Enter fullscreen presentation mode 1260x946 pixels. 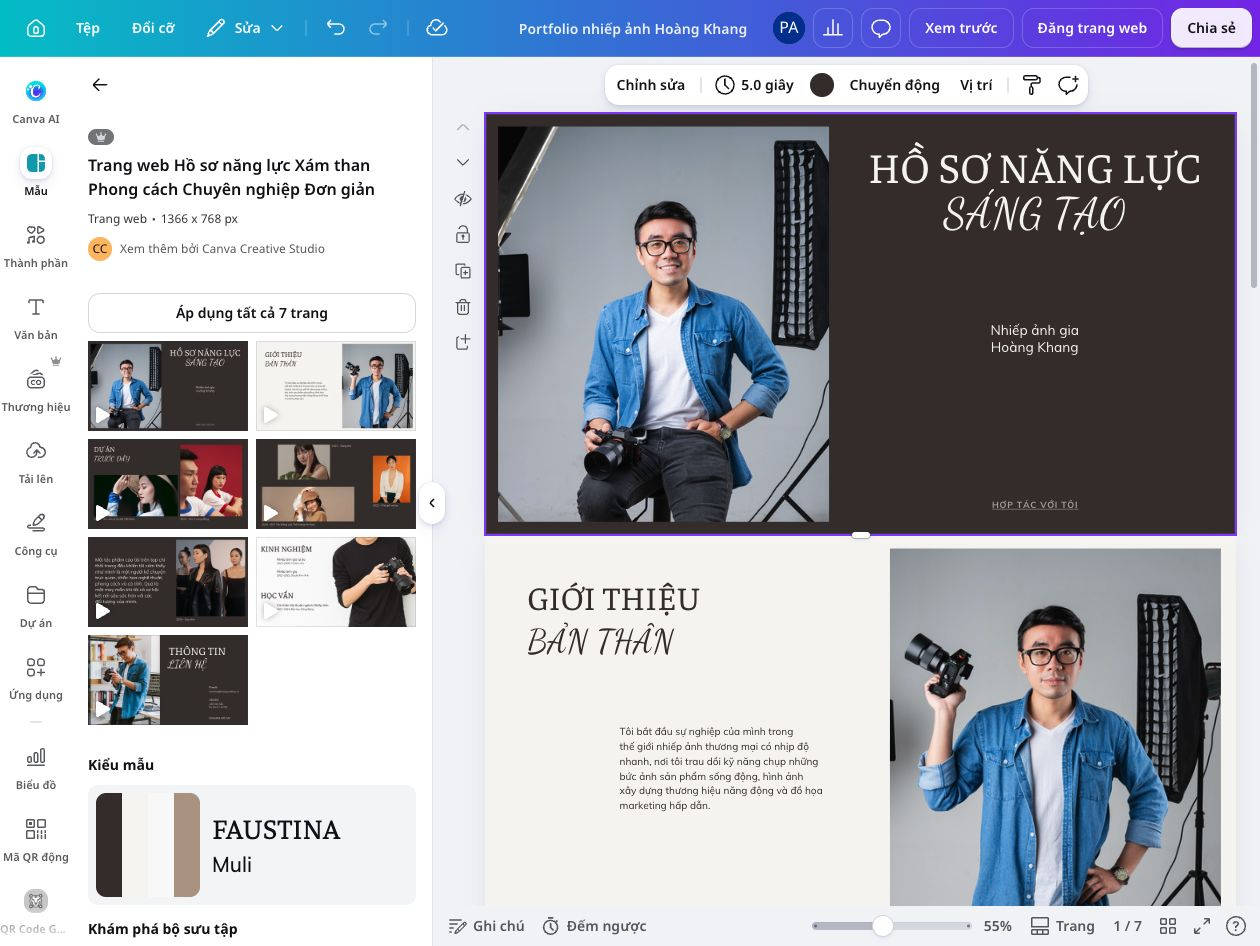coord(1203,926)
